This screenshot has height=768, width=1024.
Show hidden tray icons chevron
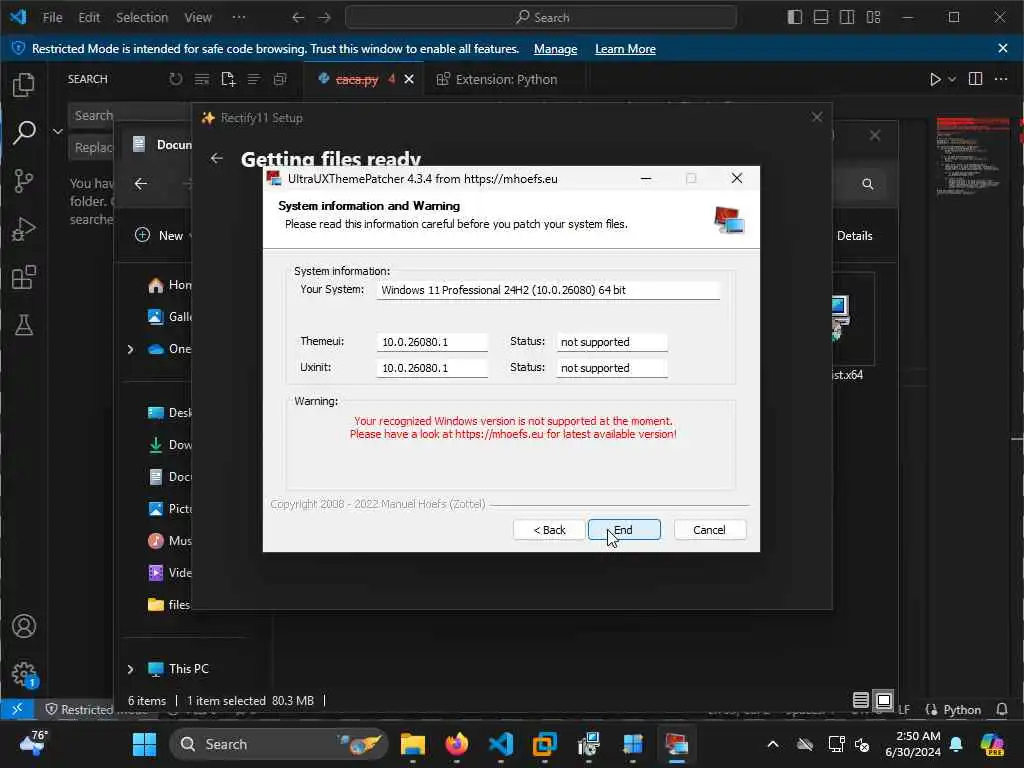pos(773,744)
